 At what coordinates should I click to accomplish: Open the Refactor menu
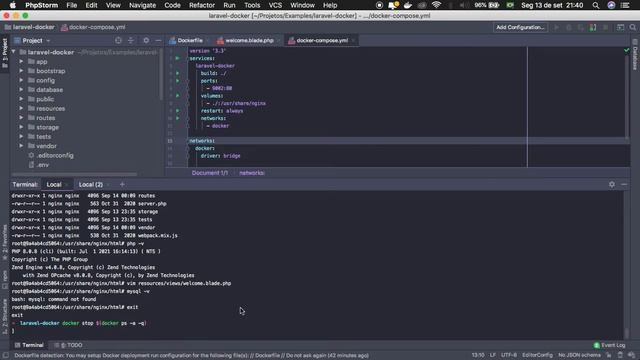[202, 5]
